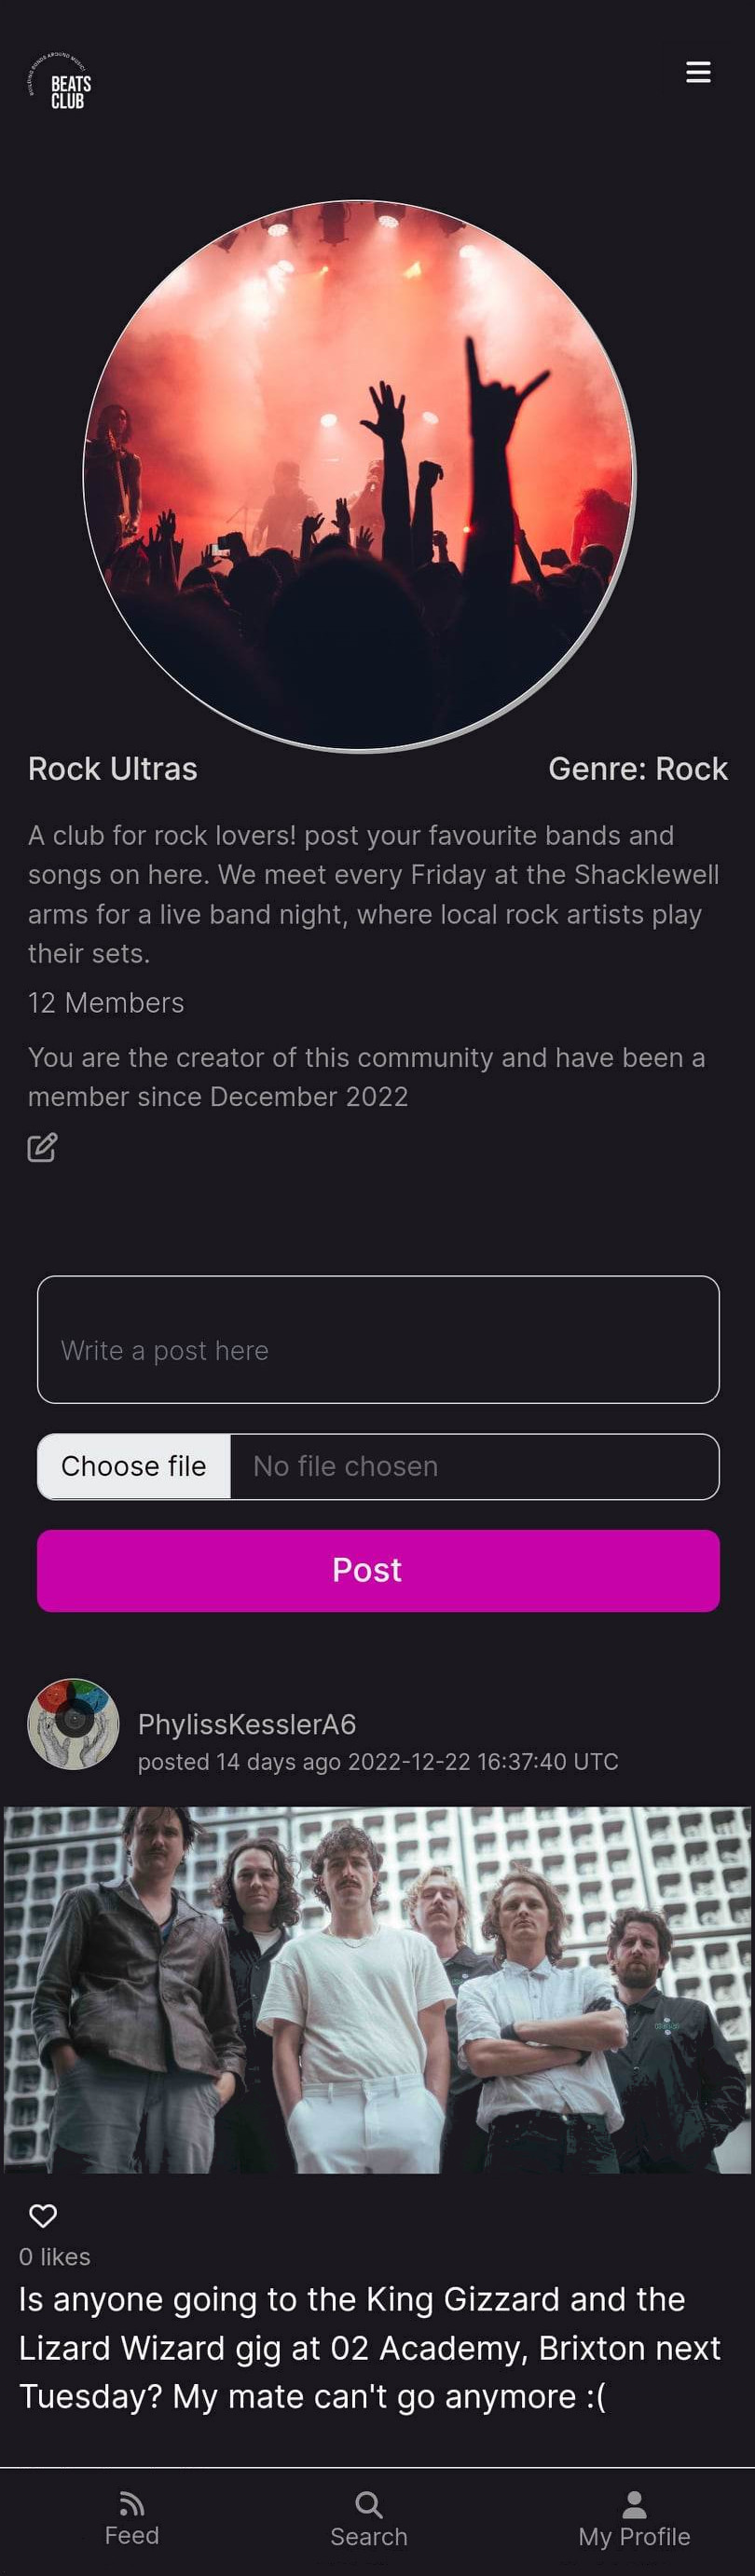
Task: Select the Feed tab label
Action: 132,2535
